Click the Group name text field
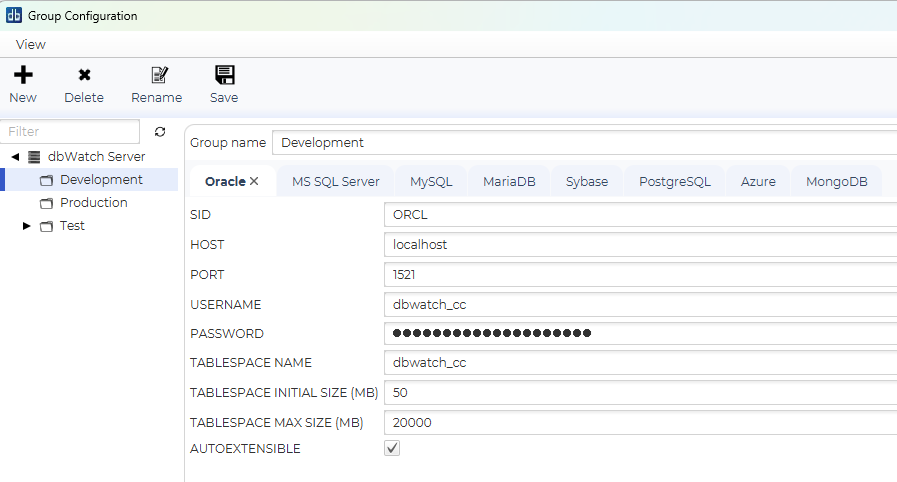 [585, 143]
